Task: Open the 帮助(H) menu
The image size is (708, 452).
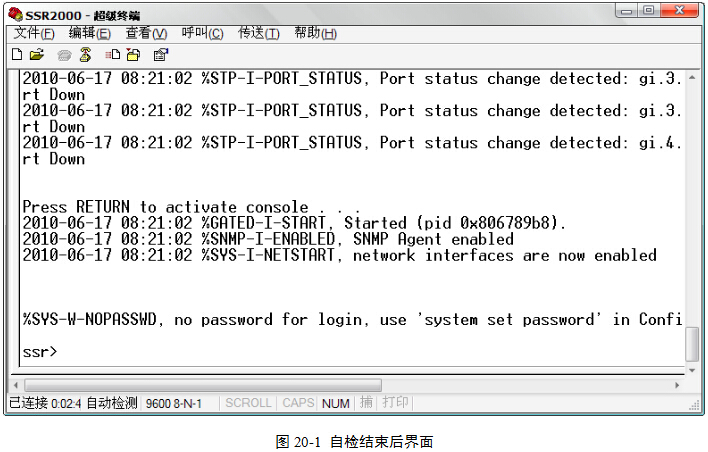Action: 315,33
